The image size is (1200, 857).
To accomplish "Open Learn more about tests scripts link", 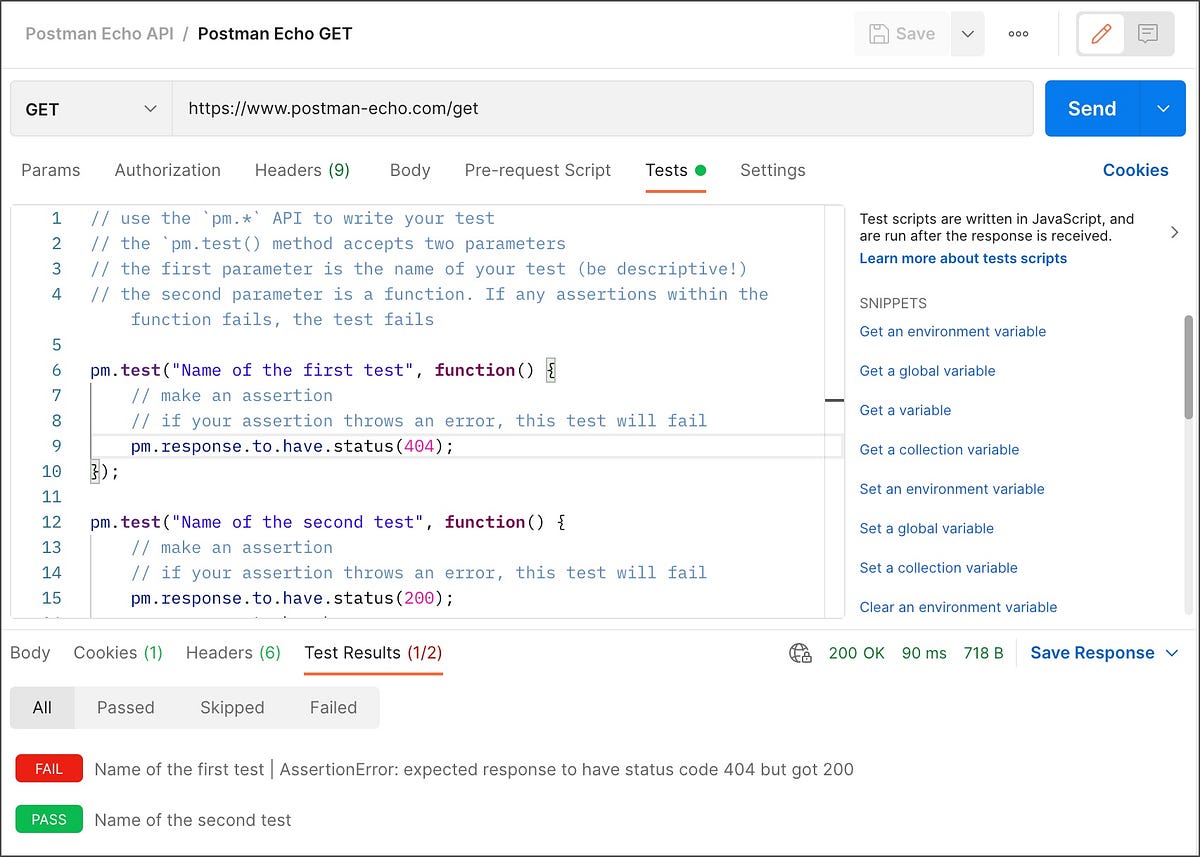I will coord(963,258).
